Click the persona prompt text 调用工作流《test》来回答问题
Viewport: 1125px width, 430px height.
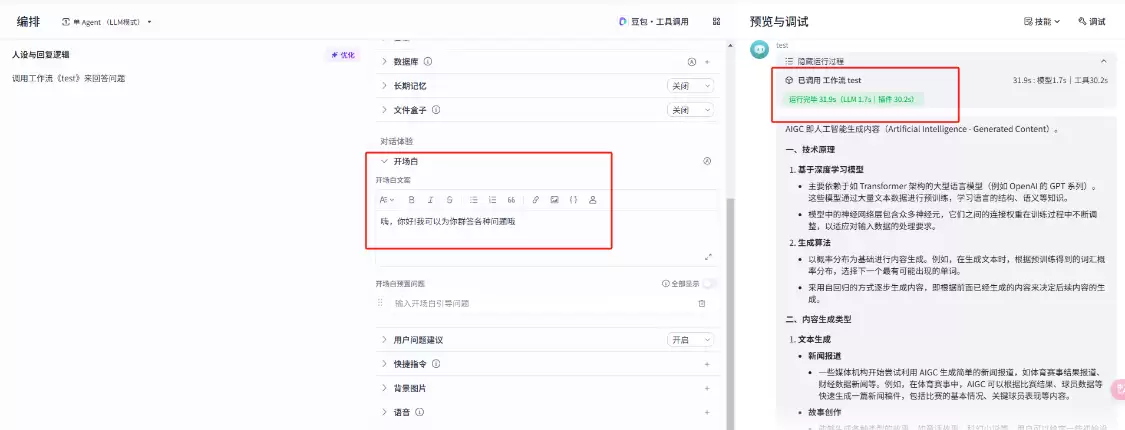pyautogui.click(x=69, y=78)
